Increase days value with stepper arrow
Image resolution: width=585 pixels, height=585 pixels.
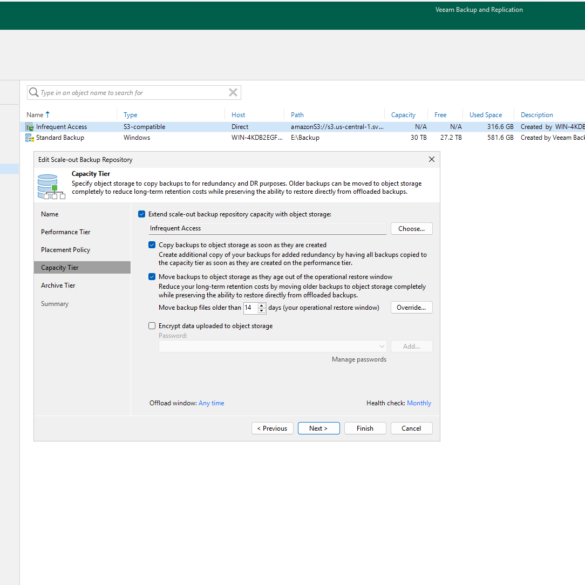click(262, 305)
